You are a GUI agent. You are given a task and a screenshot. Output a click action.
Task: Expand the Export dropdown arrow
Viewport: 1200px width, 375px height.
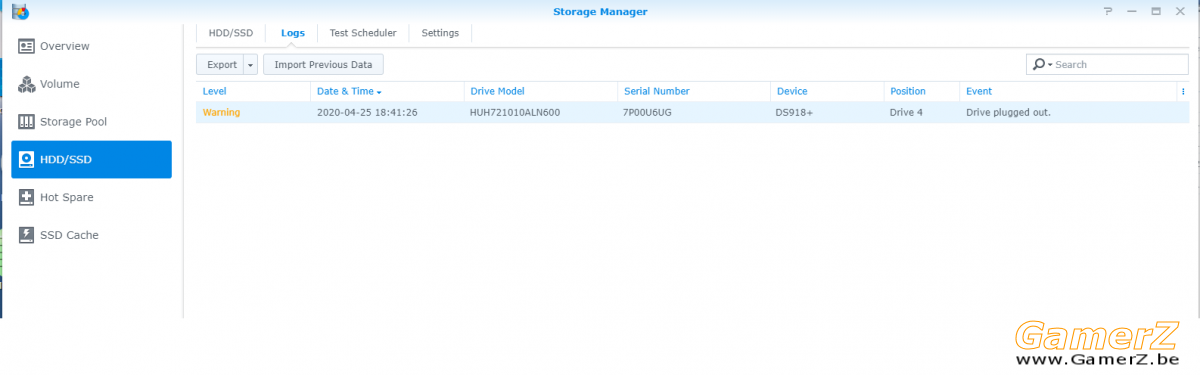(250, 65)
